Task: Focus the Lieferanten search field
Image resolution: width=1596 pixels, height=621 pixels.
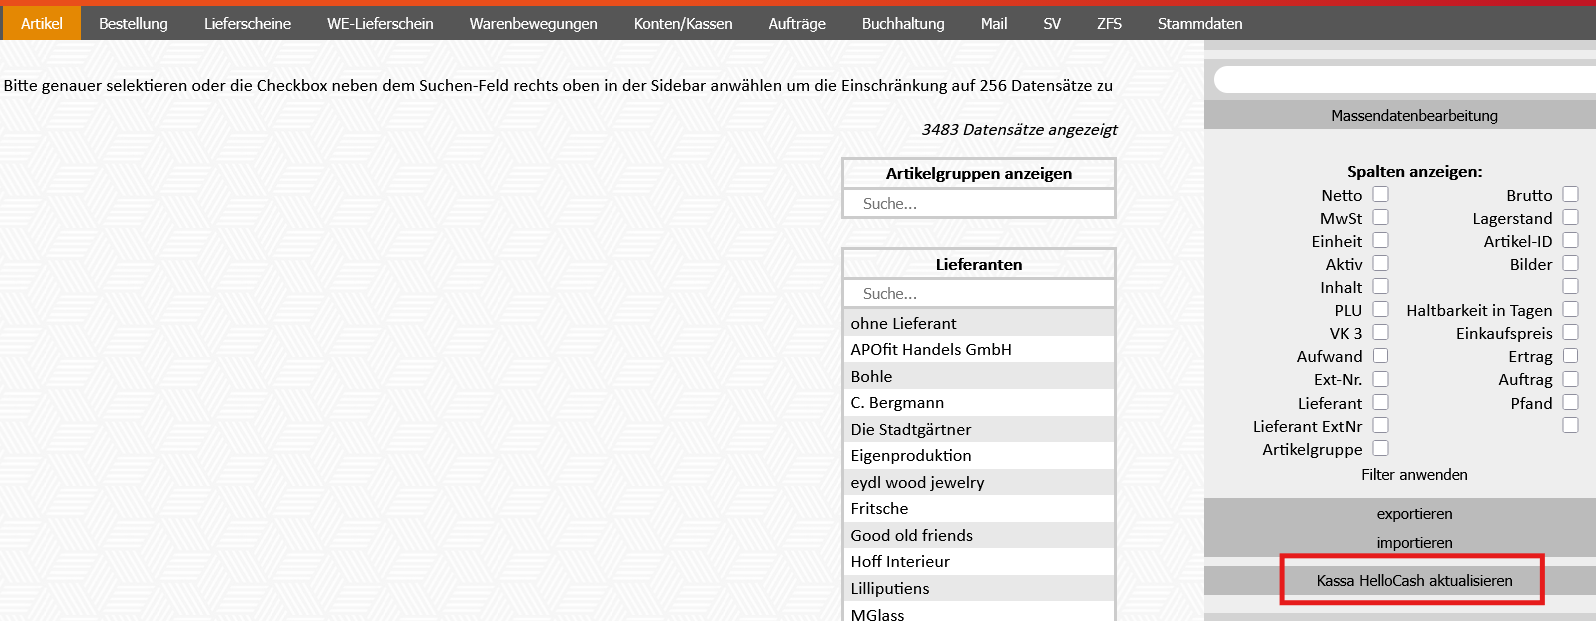Action: (x=978, y=294)
